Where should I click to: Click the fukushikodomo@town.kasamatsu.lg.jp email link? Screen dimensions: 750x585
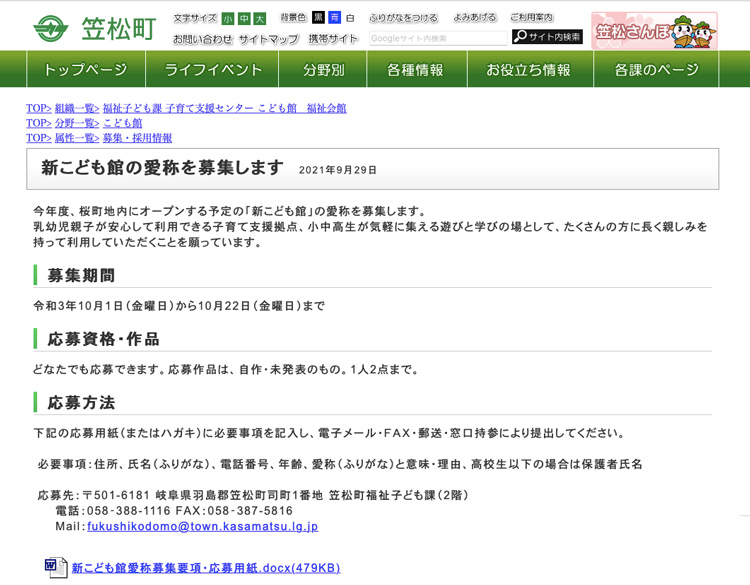click(202, 526)
